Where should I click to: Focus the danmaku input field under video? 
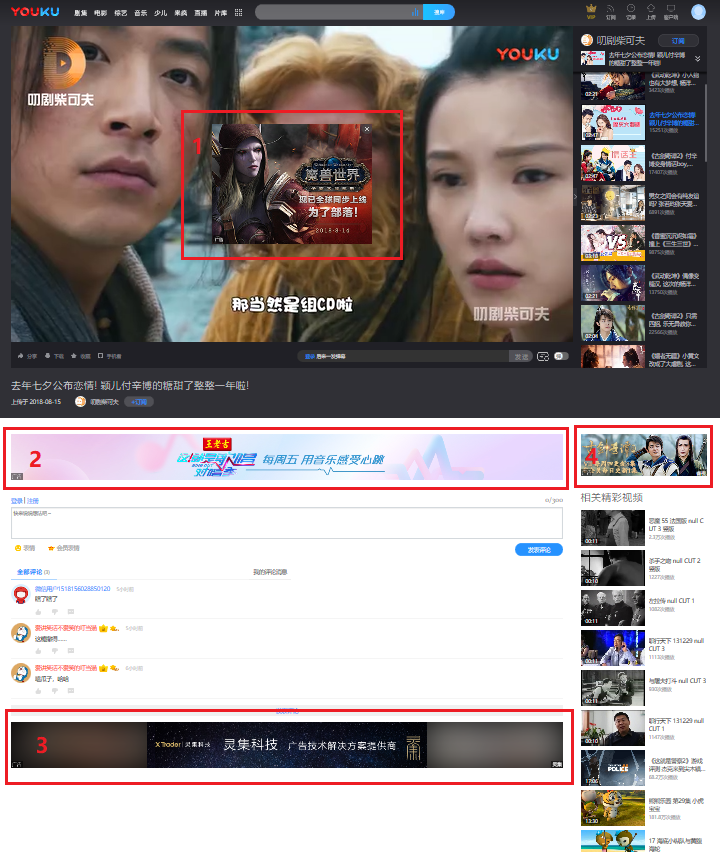(403, 356)
